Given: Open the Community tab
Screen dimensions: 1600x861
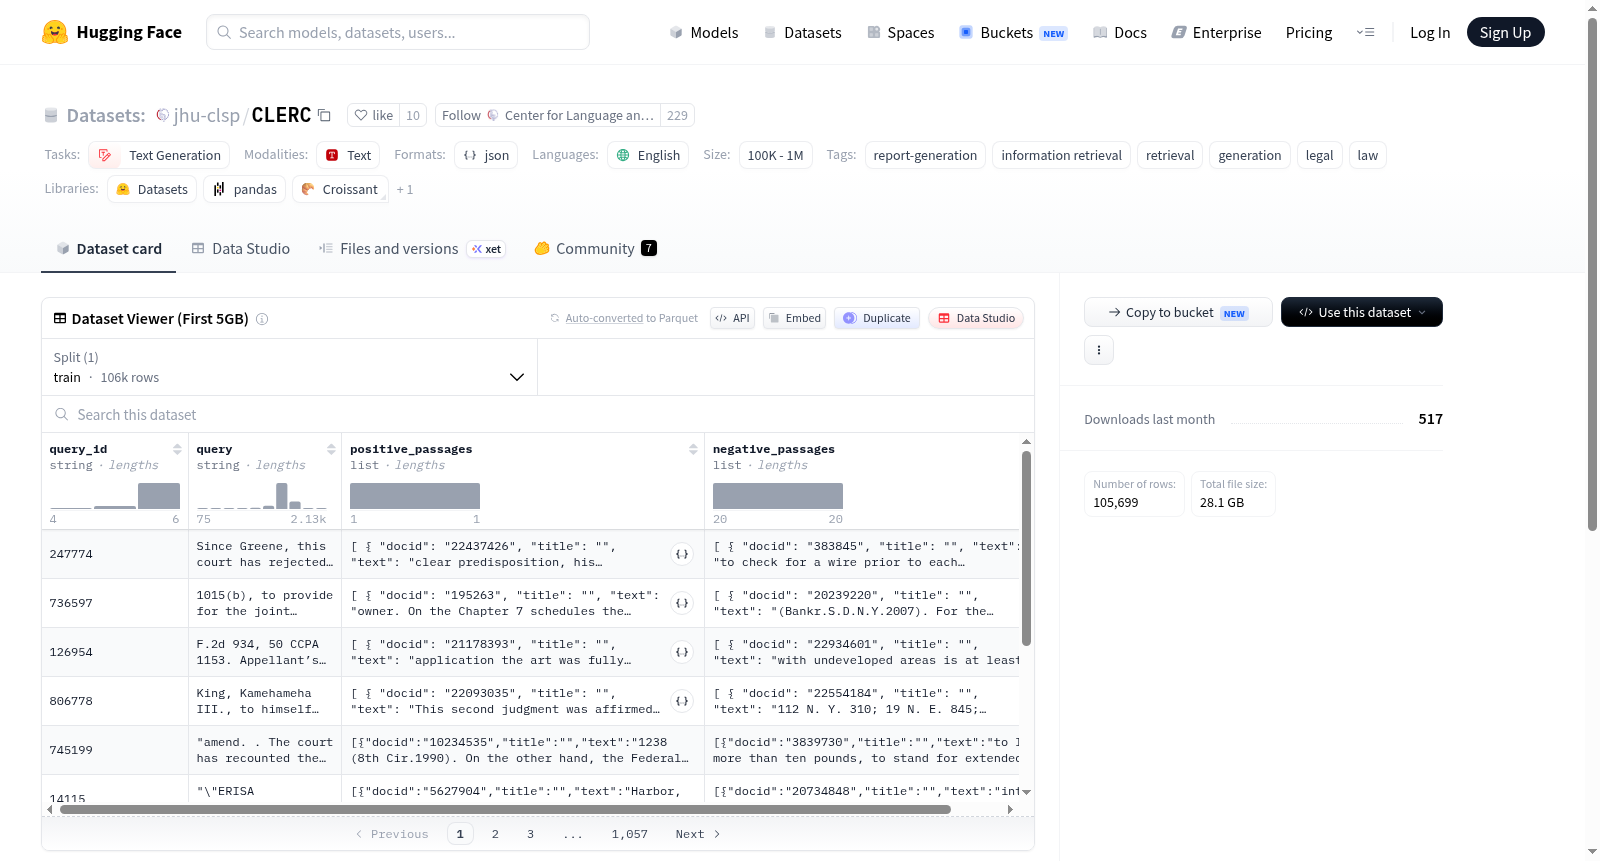Looking at the screenshot, I should (x=595, y=249).
